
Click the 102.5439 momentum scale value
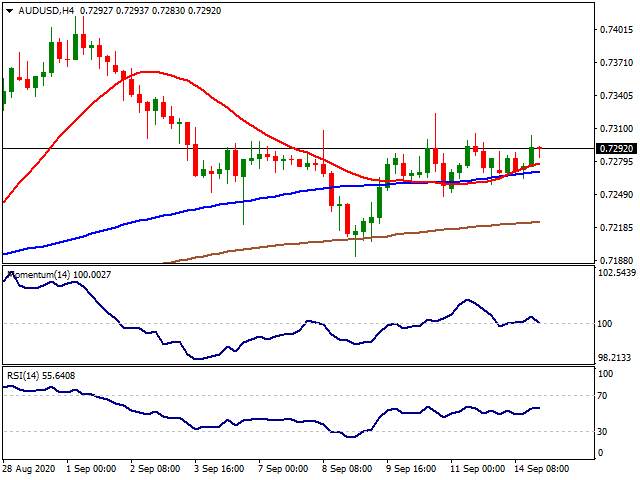pos(617,272)
